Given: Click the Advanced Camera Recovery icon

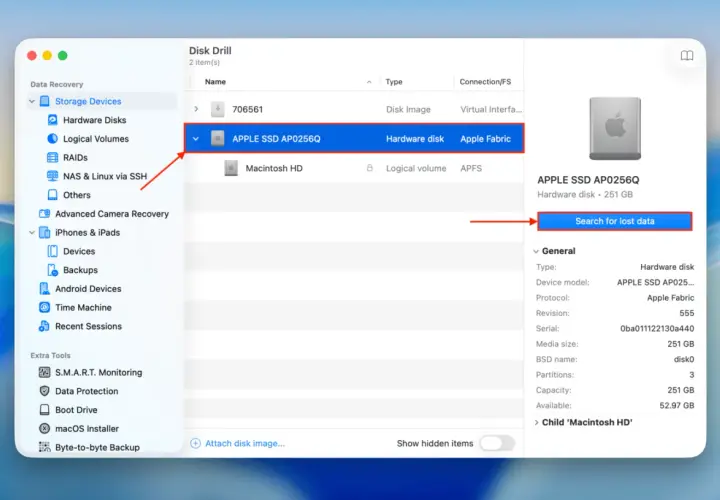Looking at the screenshot, I should (45, 213).
